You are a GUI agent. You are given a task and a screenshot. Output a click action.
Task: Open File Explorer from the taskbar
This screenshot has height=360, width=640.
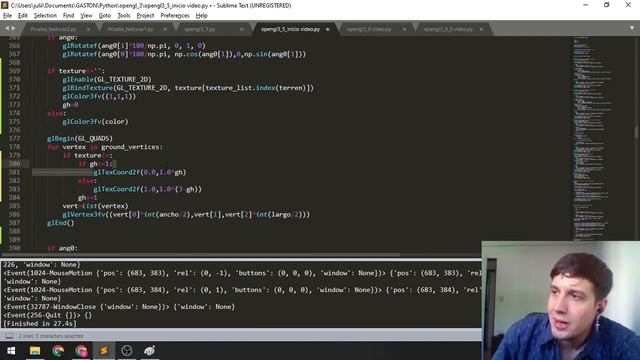point(35,351)
